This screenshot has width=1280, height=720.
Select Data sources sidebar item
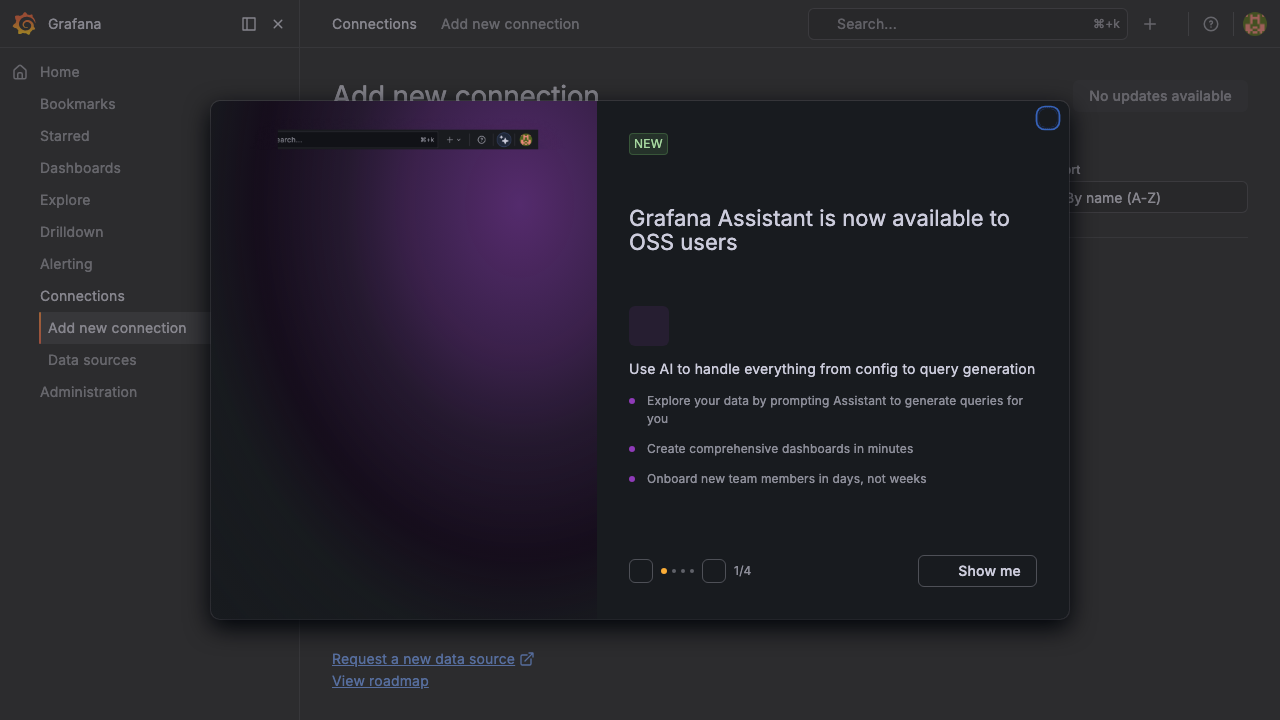point(92,360)
